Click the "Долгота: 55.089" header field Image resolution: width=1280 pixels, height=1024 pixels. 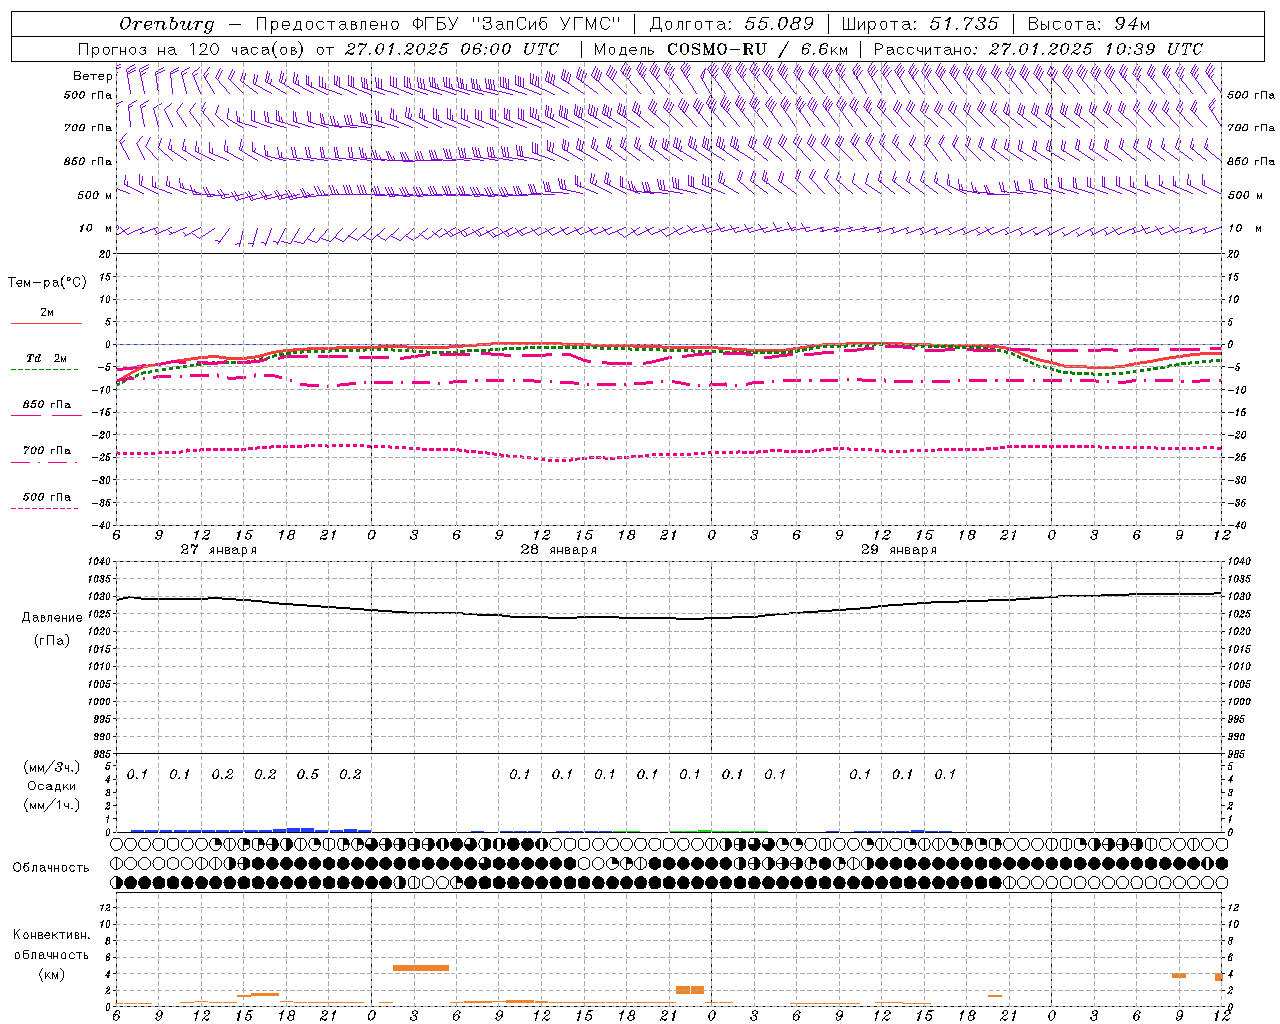coord(732,24)
